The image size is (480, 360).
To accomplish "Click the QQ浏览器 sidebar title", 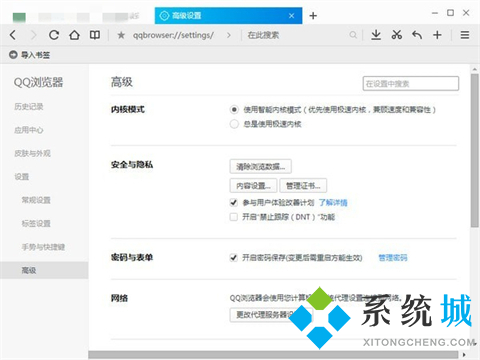I will pyautogui.click(x=38, y=82).
